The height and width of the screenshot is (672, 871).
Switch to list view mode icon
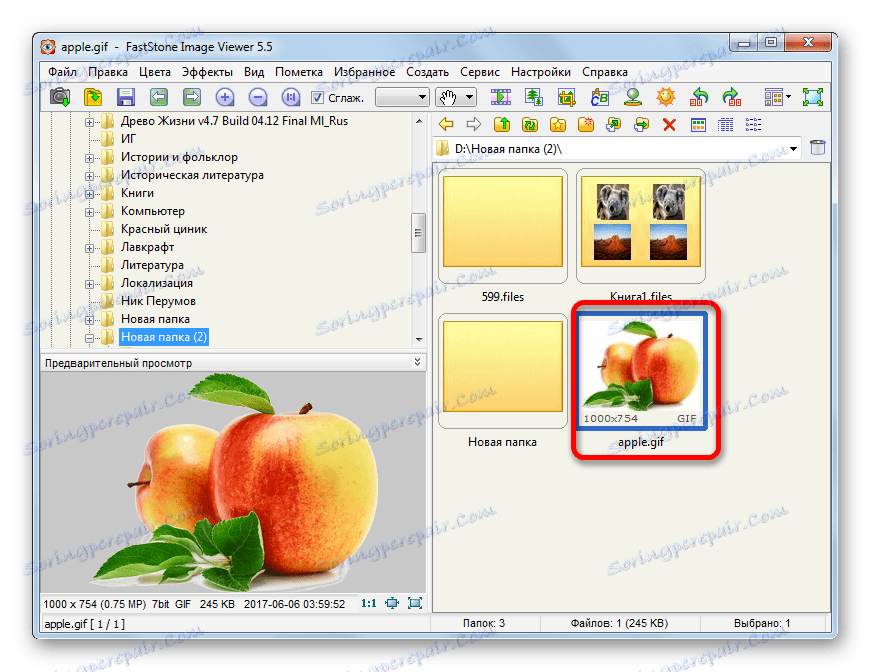coord(753,124)
